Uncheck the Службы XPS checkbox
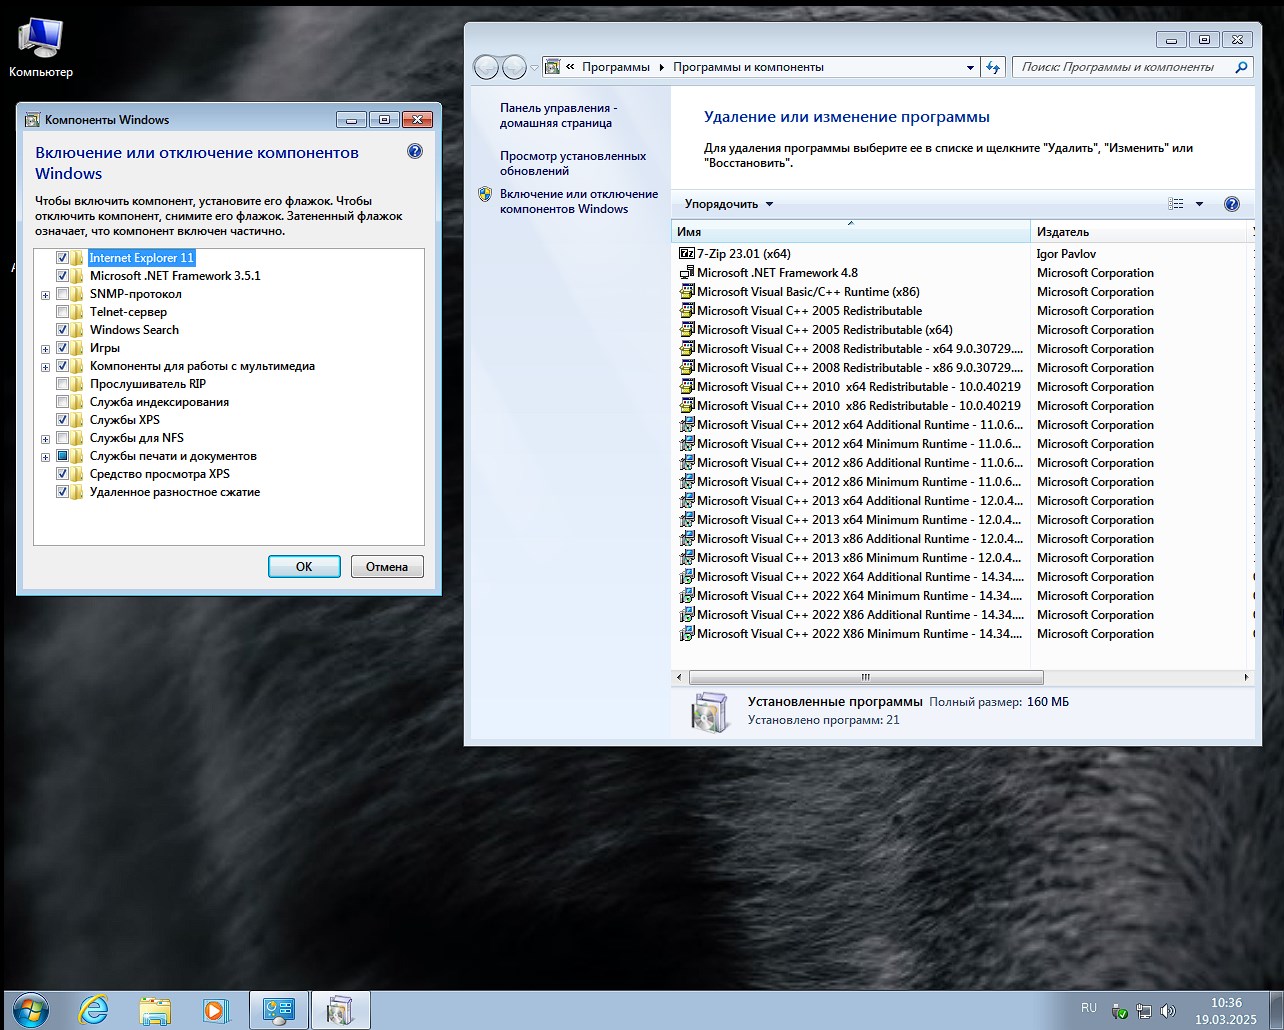 63,420
